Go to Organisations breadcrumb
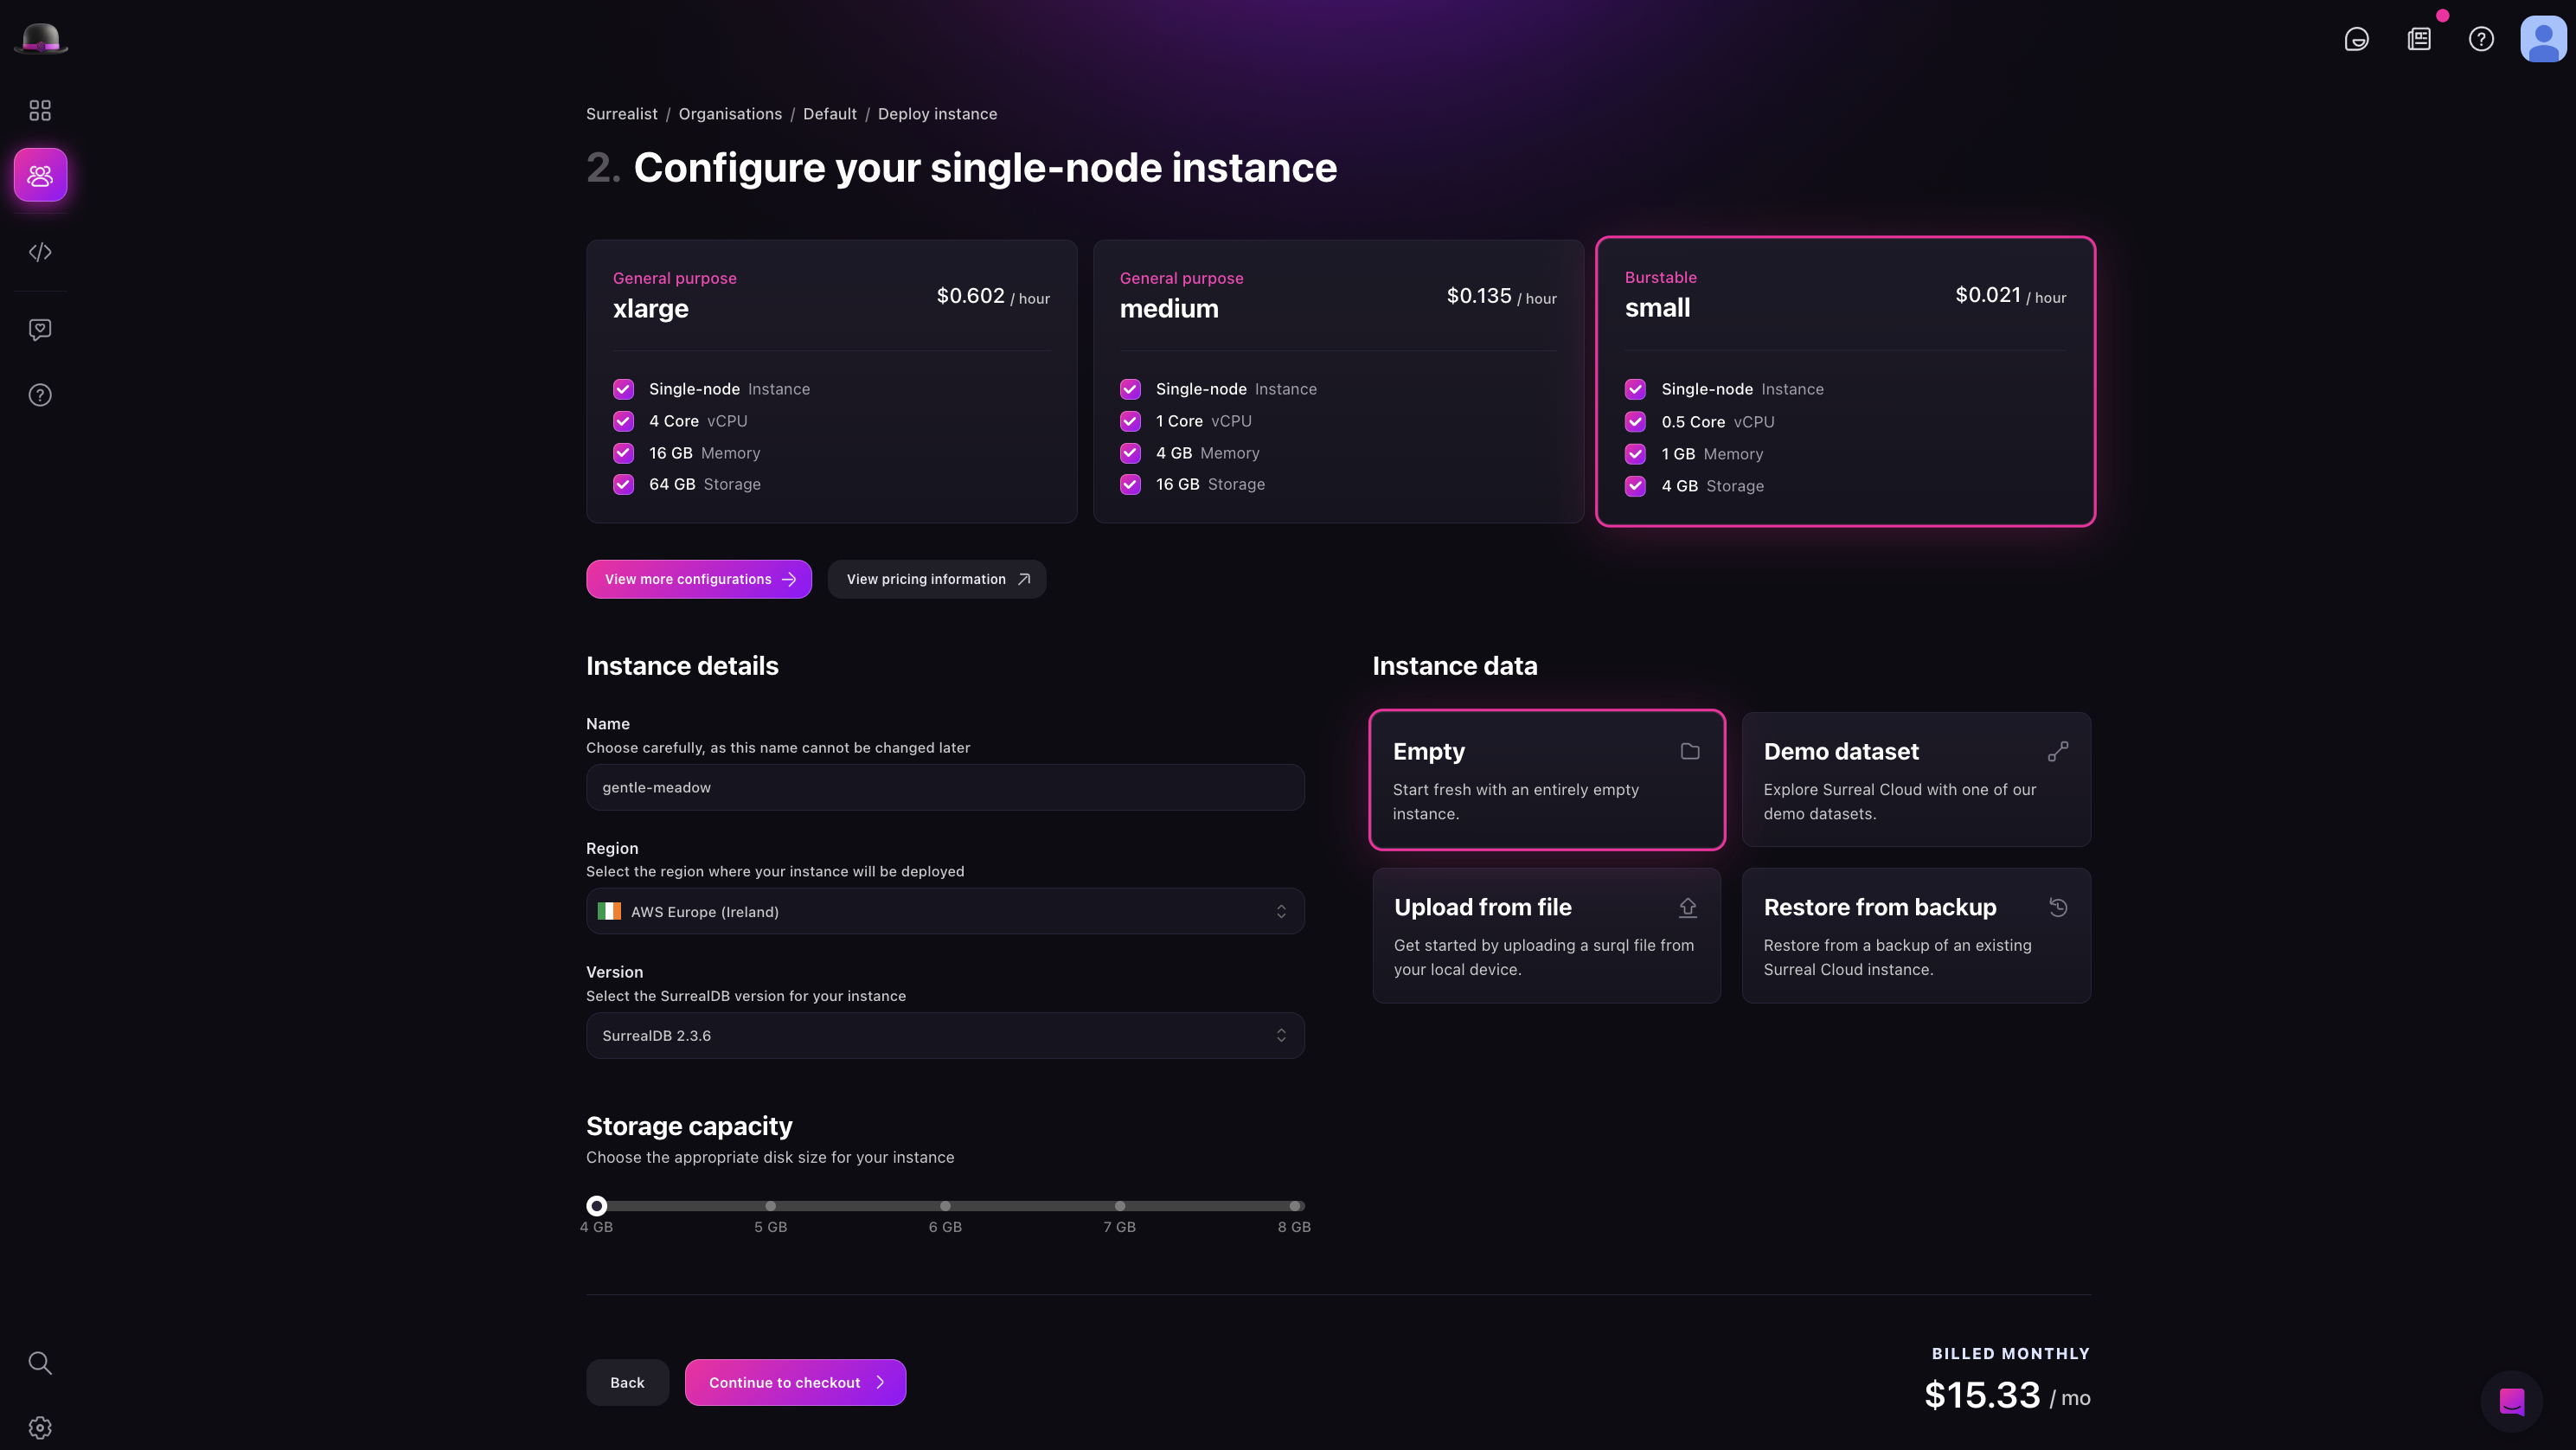 coord(730,114)
